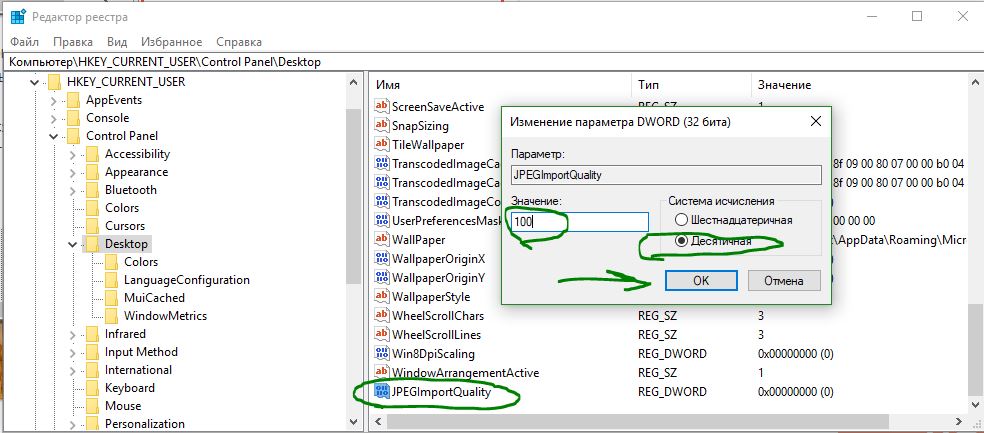Click the LanguageConfiguration folder icon
The width and height of the screenshot is (984, 433).
click(x=111, y=280)
